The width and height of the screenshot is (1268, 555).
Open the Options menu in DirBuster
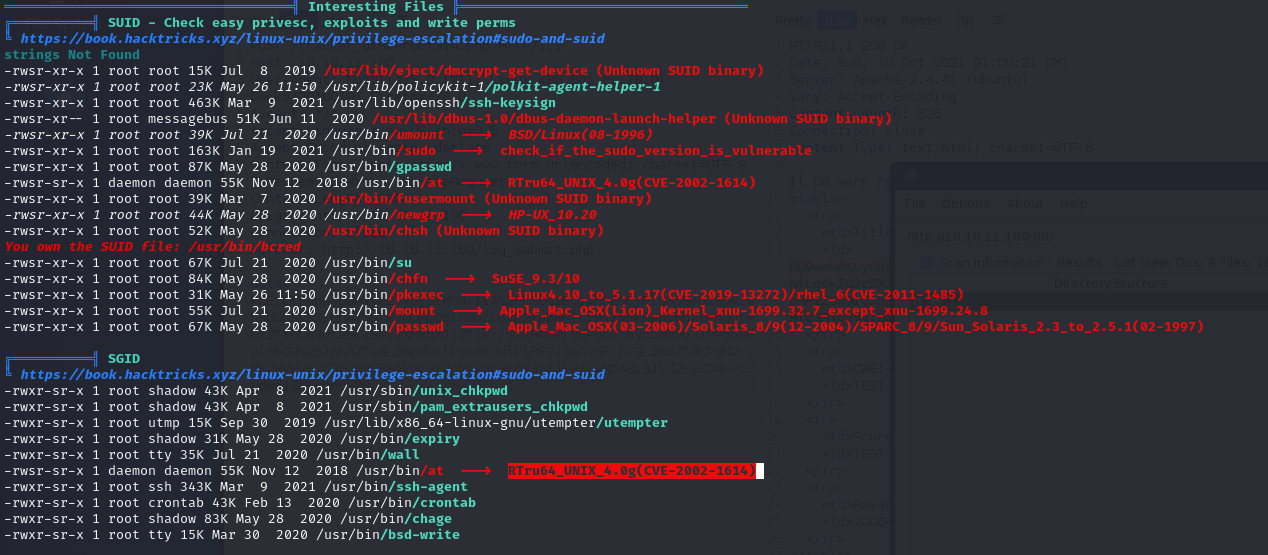coord(965,204)
